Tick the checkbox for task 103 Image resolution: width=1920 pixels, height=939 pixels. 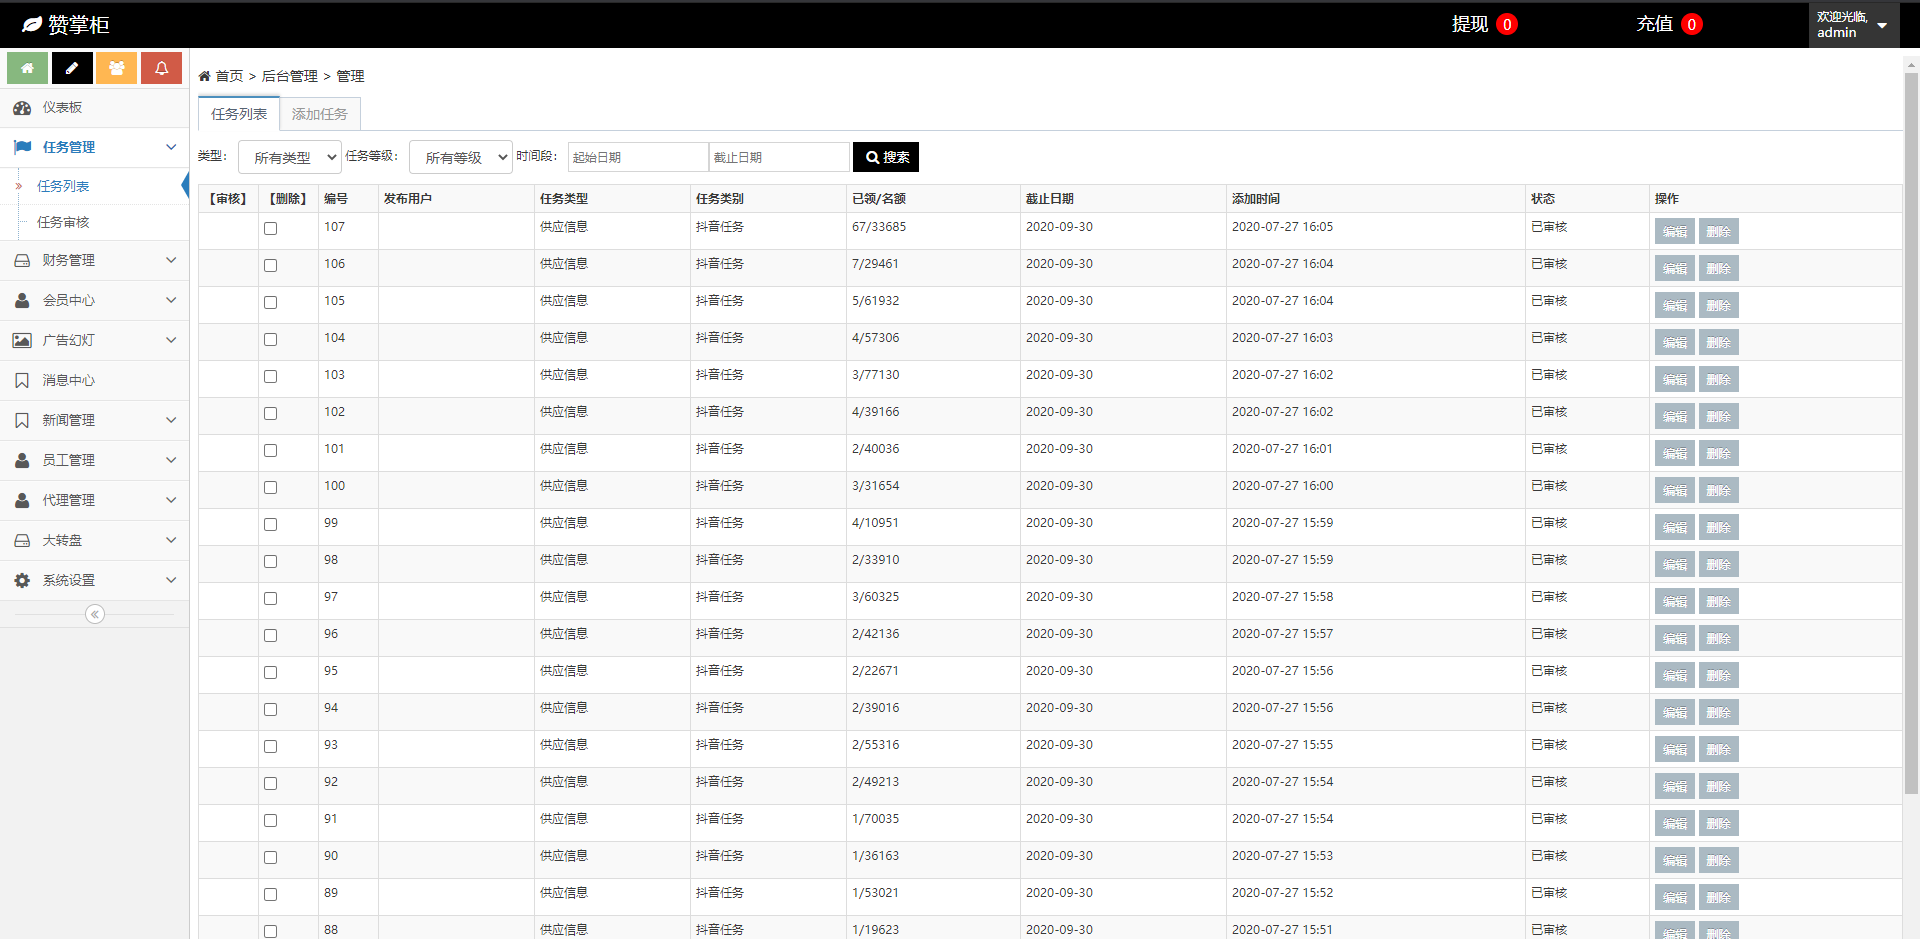(270, 377)
